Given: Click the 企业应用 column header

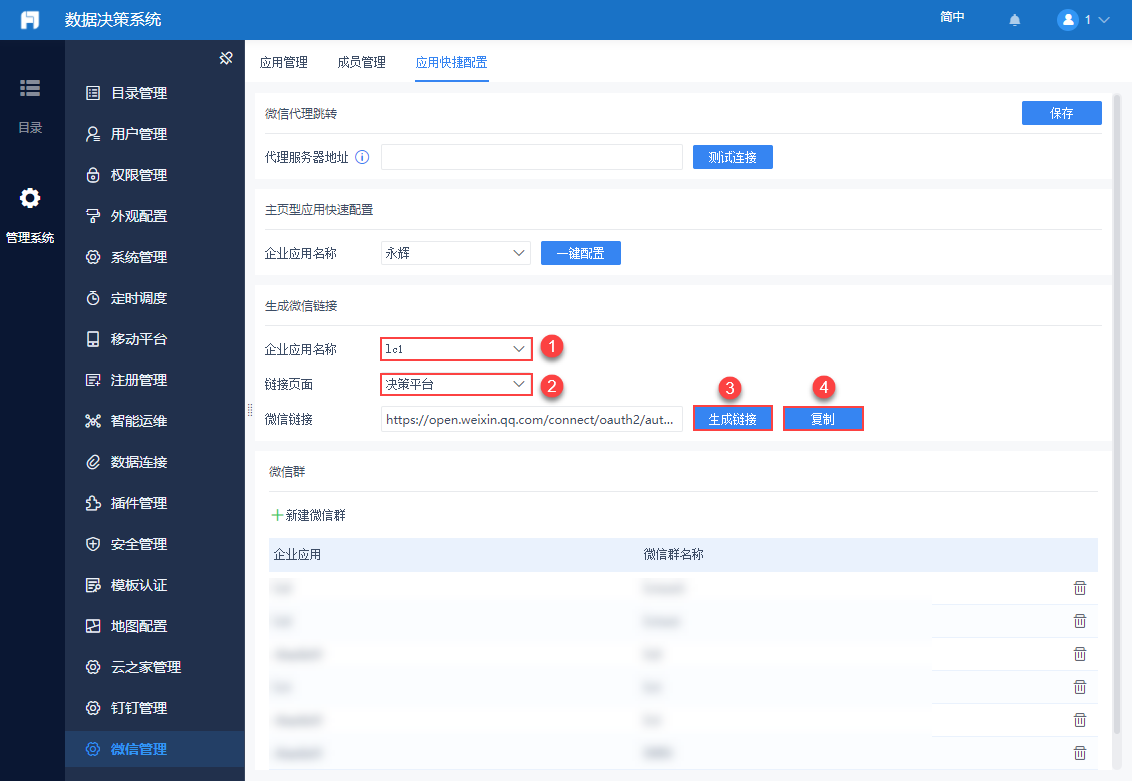Looking at the screenshot, I should click(x=297, y=554).
